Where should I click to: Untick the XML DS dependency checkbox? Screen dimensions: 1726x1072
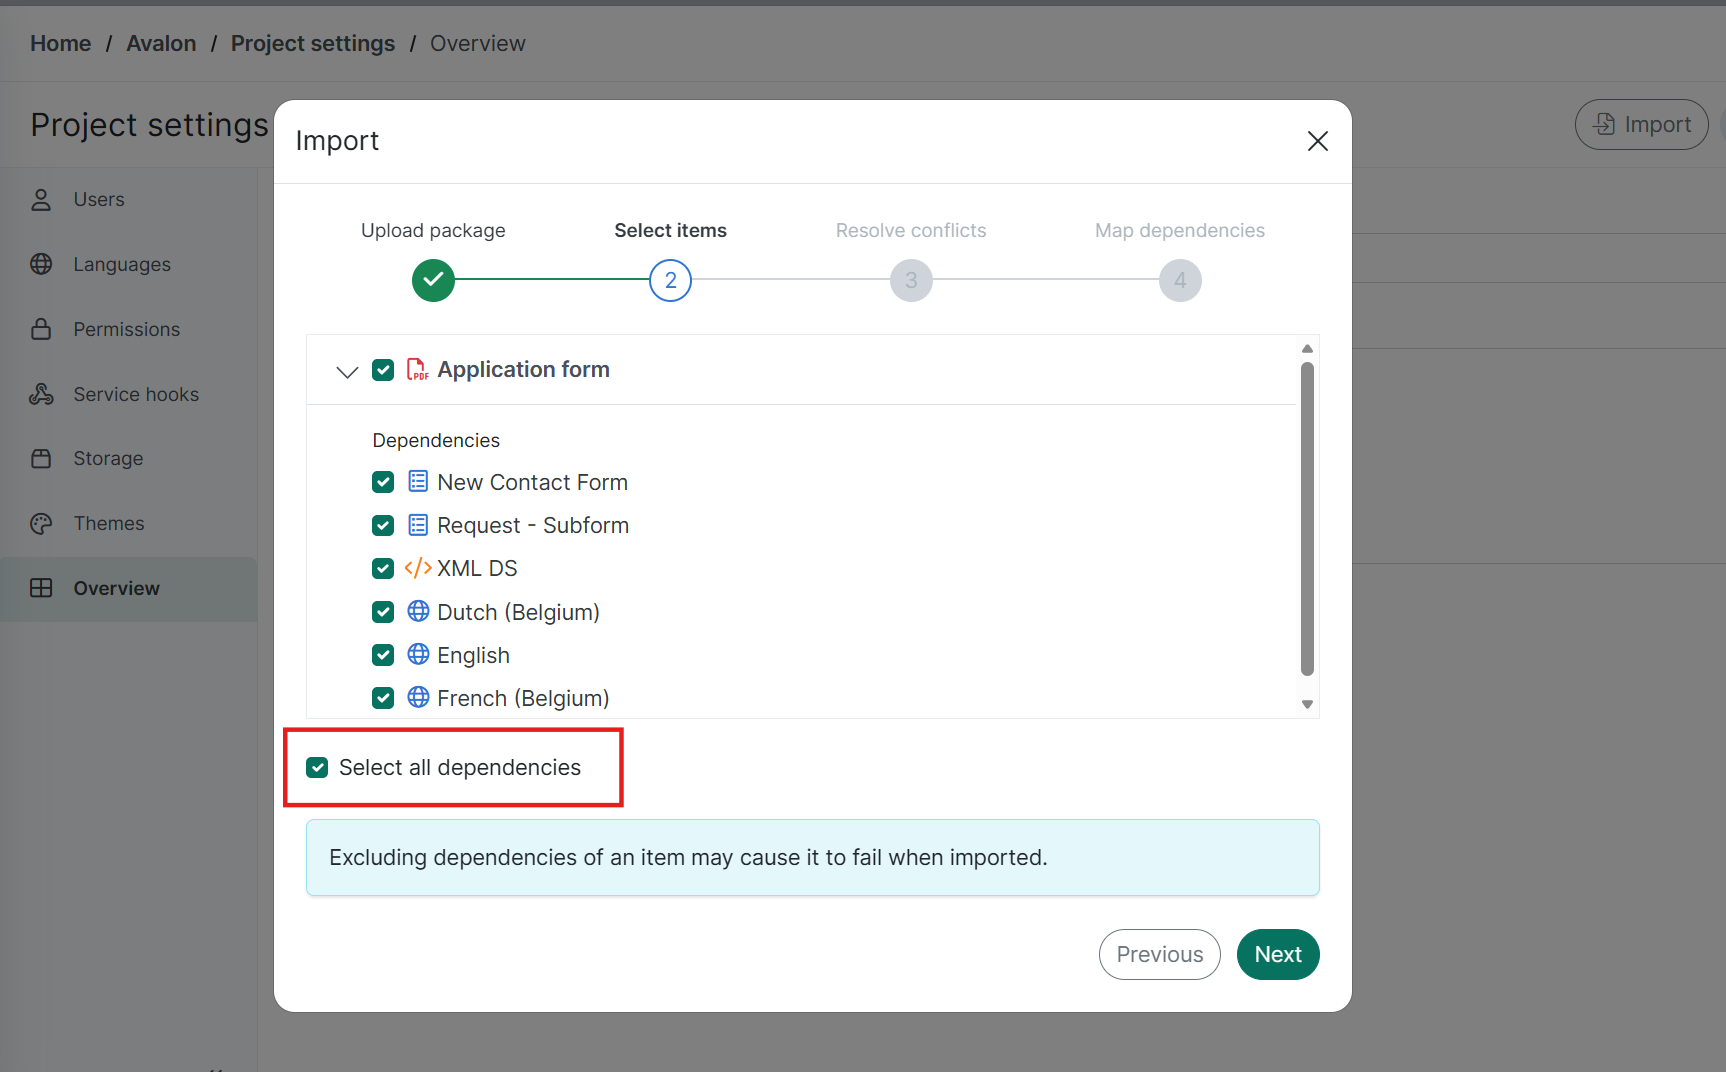coord(383,568)
